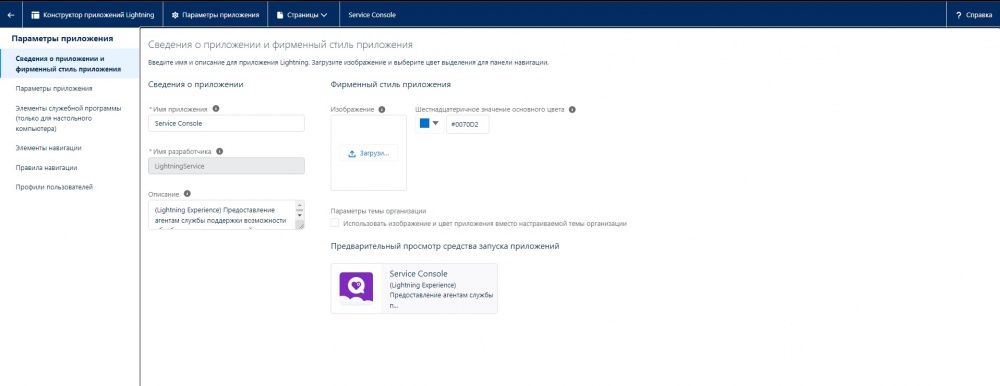Click the Фирменный стиль приложения heading
The width and height of the screenshot is (1000, 386).
click(391, 84)
